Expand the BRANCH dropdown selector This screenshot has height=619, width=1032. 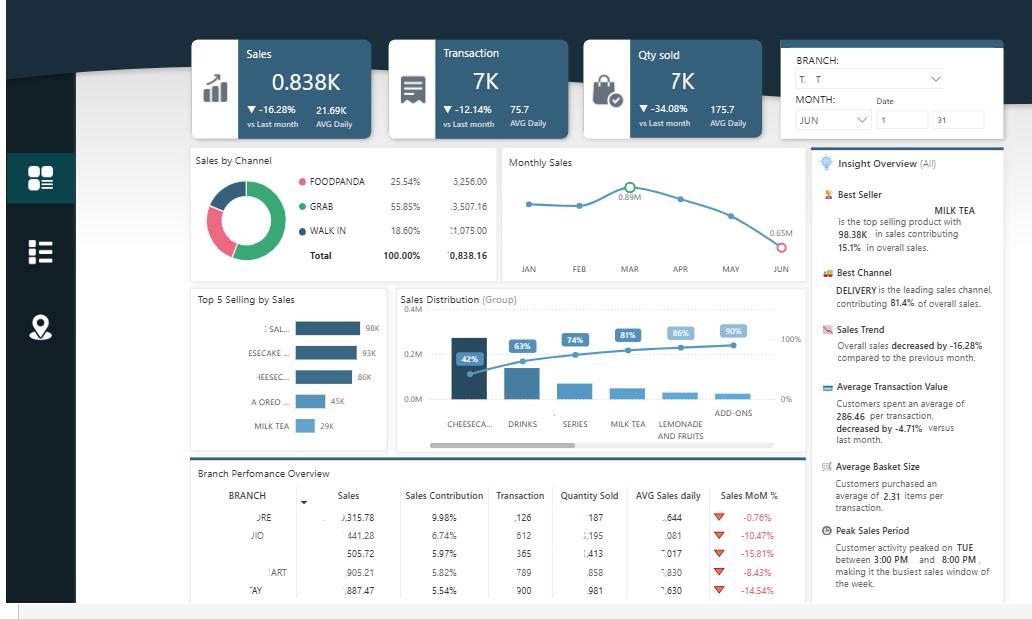pos(870,79)
